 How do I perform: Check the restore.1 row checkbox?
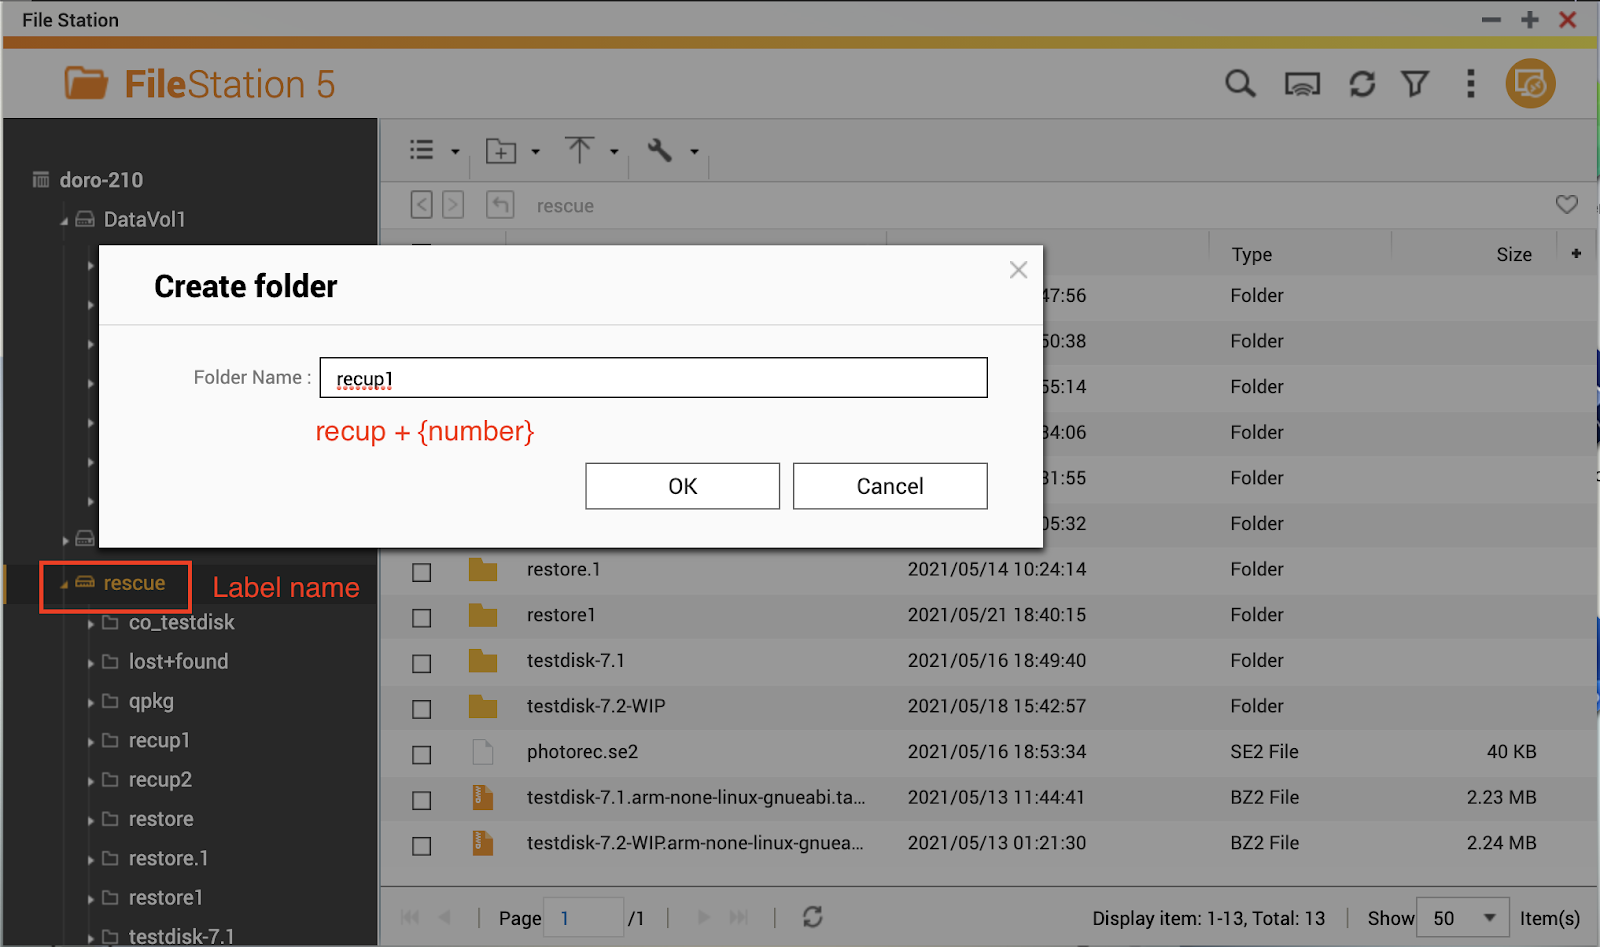pyautogui.click(x=422, y=572)
